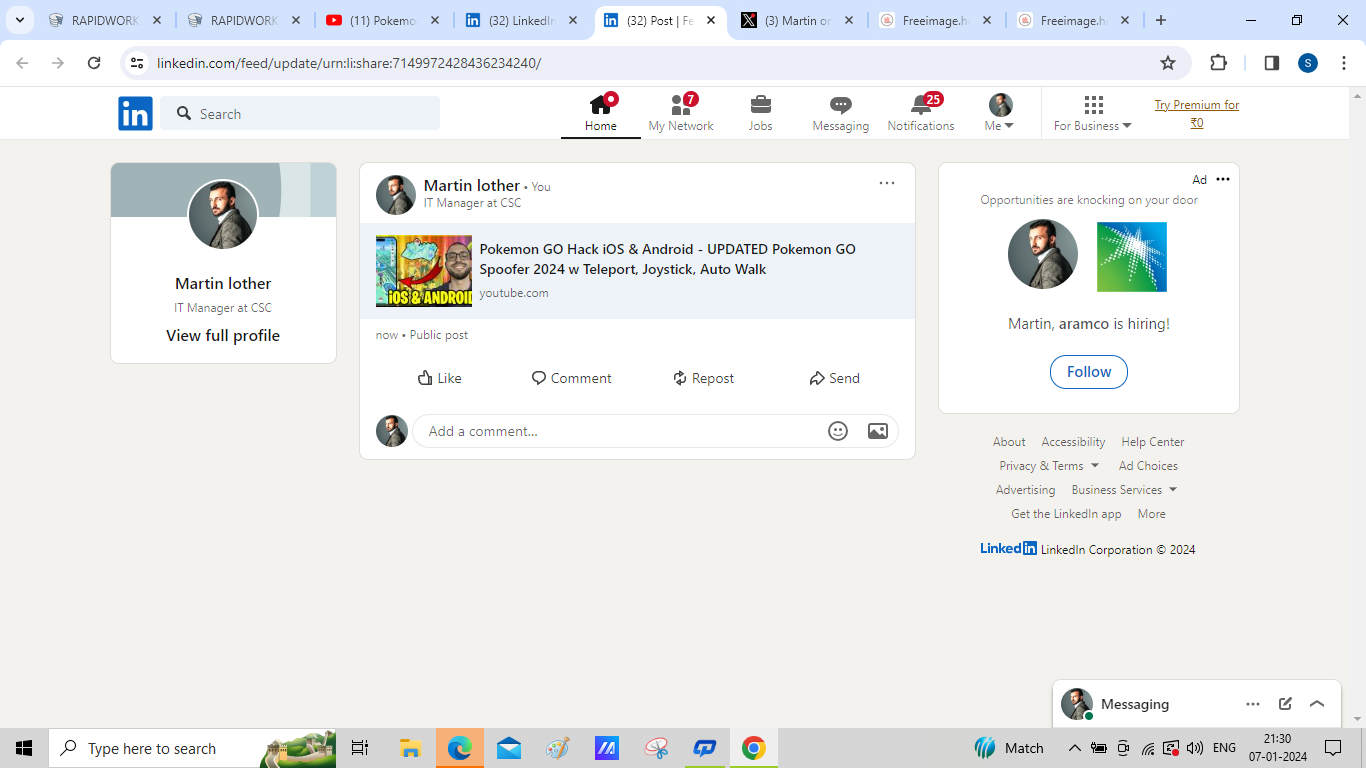Open File Explorer from the taskbar

point(410,748)
